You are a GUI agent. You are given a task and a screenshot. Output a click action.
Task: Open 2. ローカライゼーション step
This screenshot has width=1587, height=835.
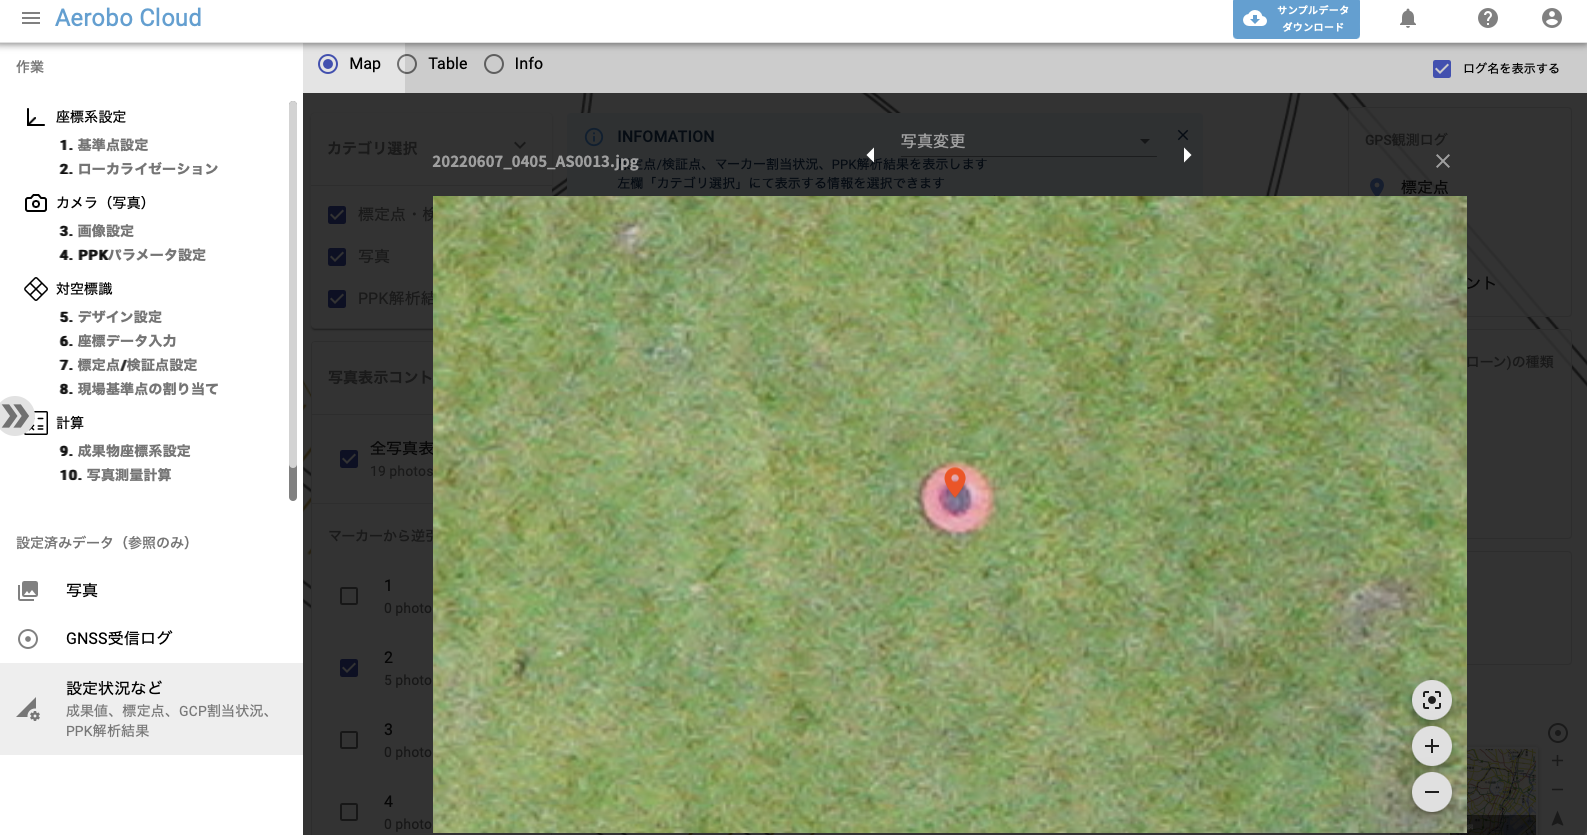click(x=138, y=169)
